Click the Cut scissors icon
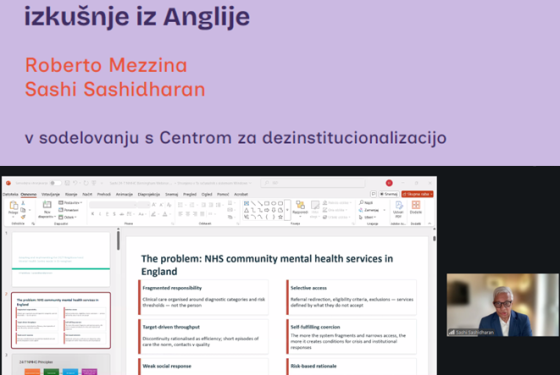This screenshot has width=560, height=375. tap(23, 203)
